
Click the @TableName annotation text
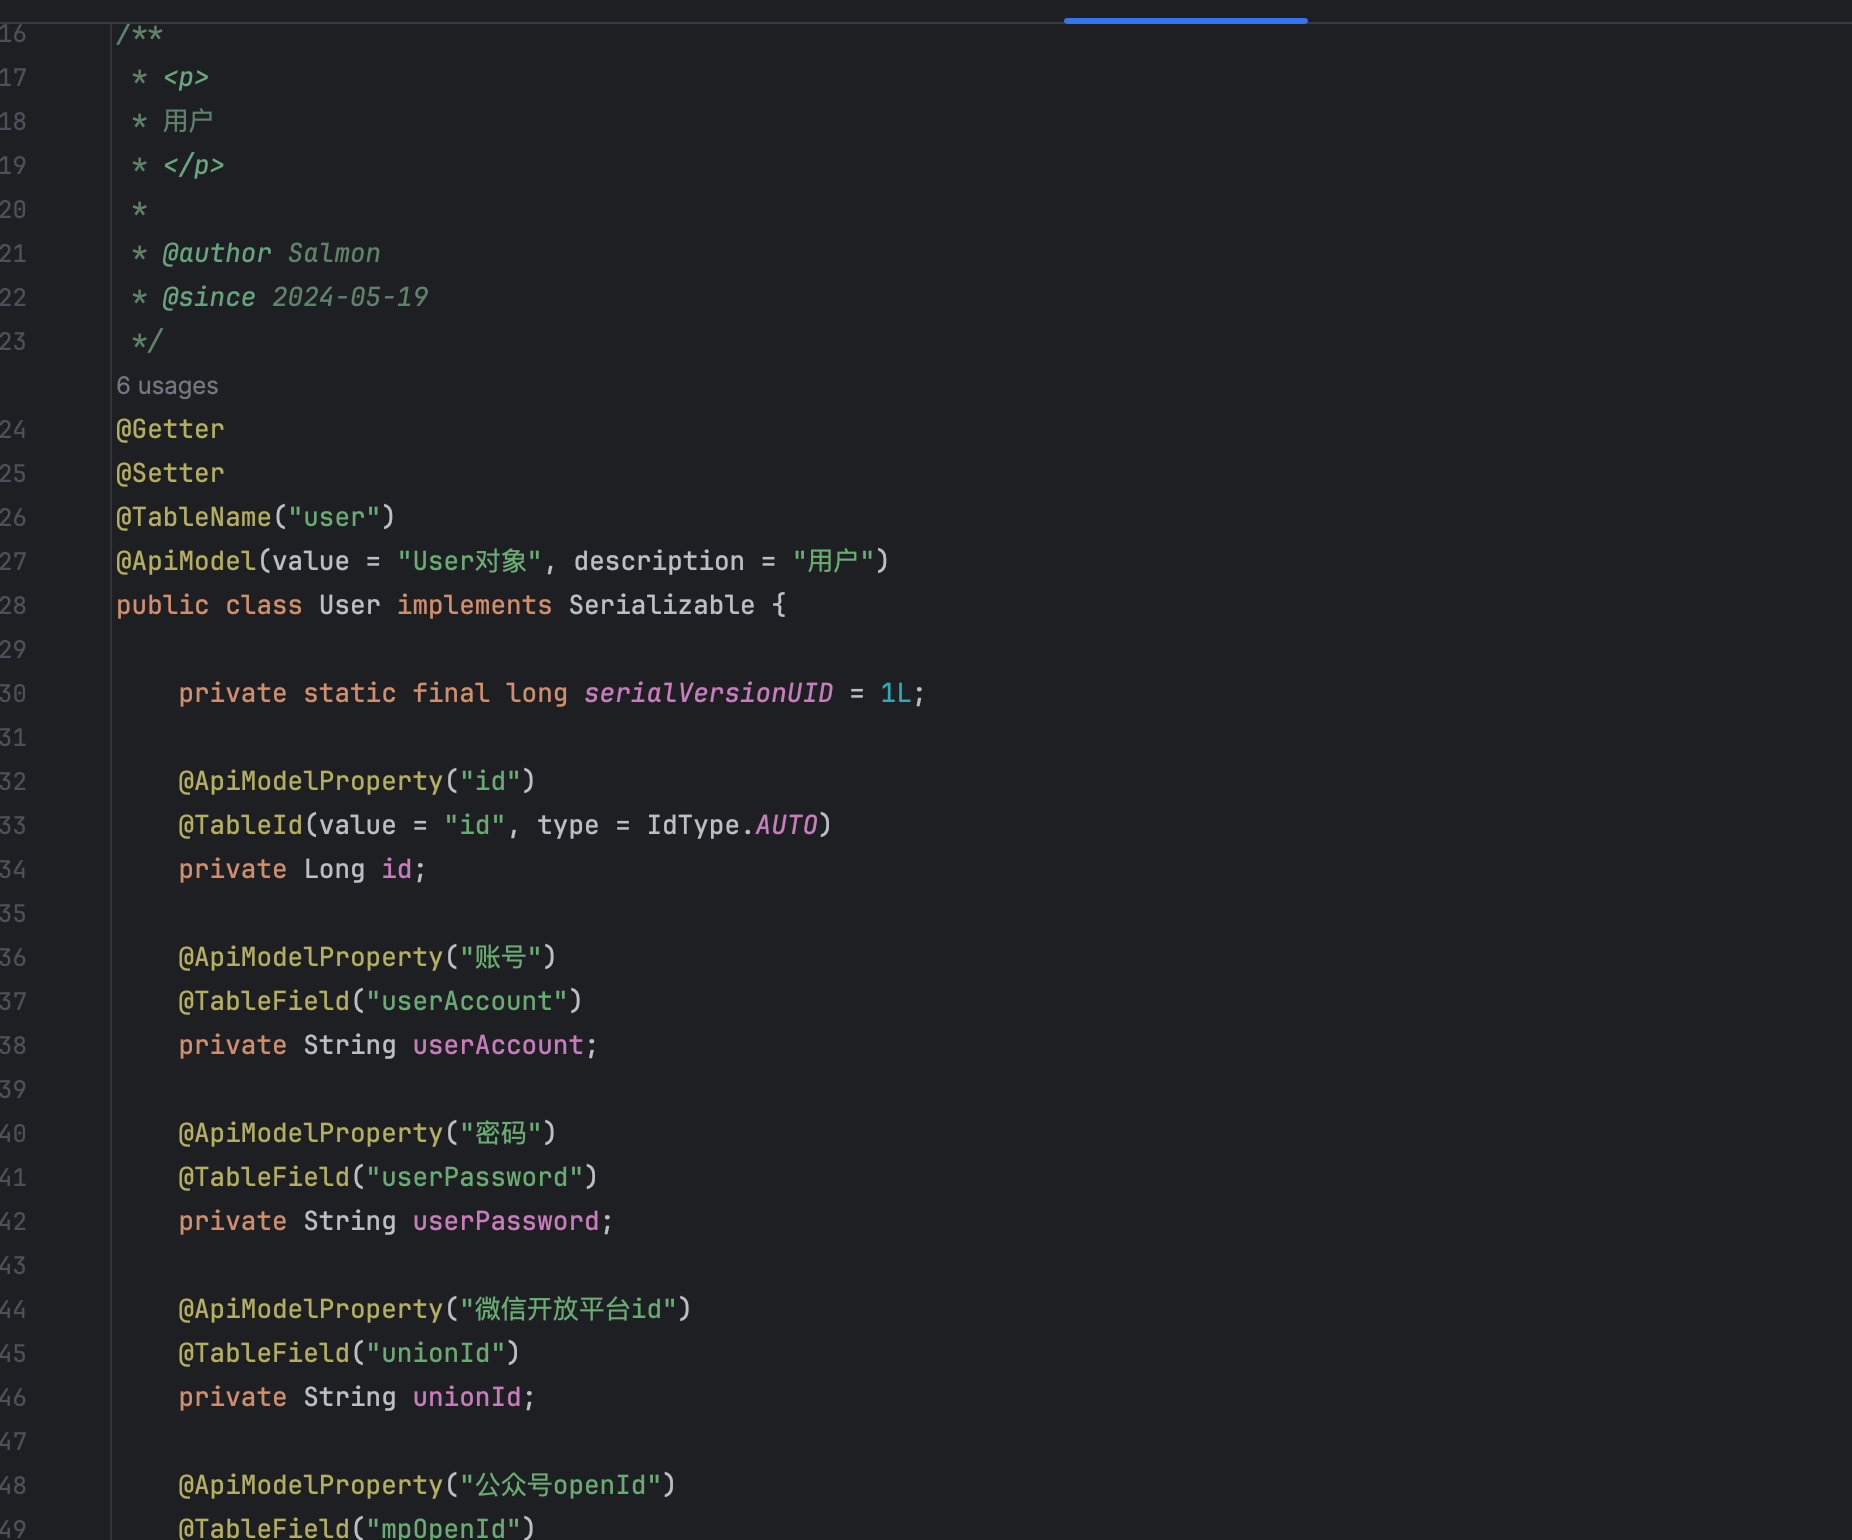pos(194,518)
